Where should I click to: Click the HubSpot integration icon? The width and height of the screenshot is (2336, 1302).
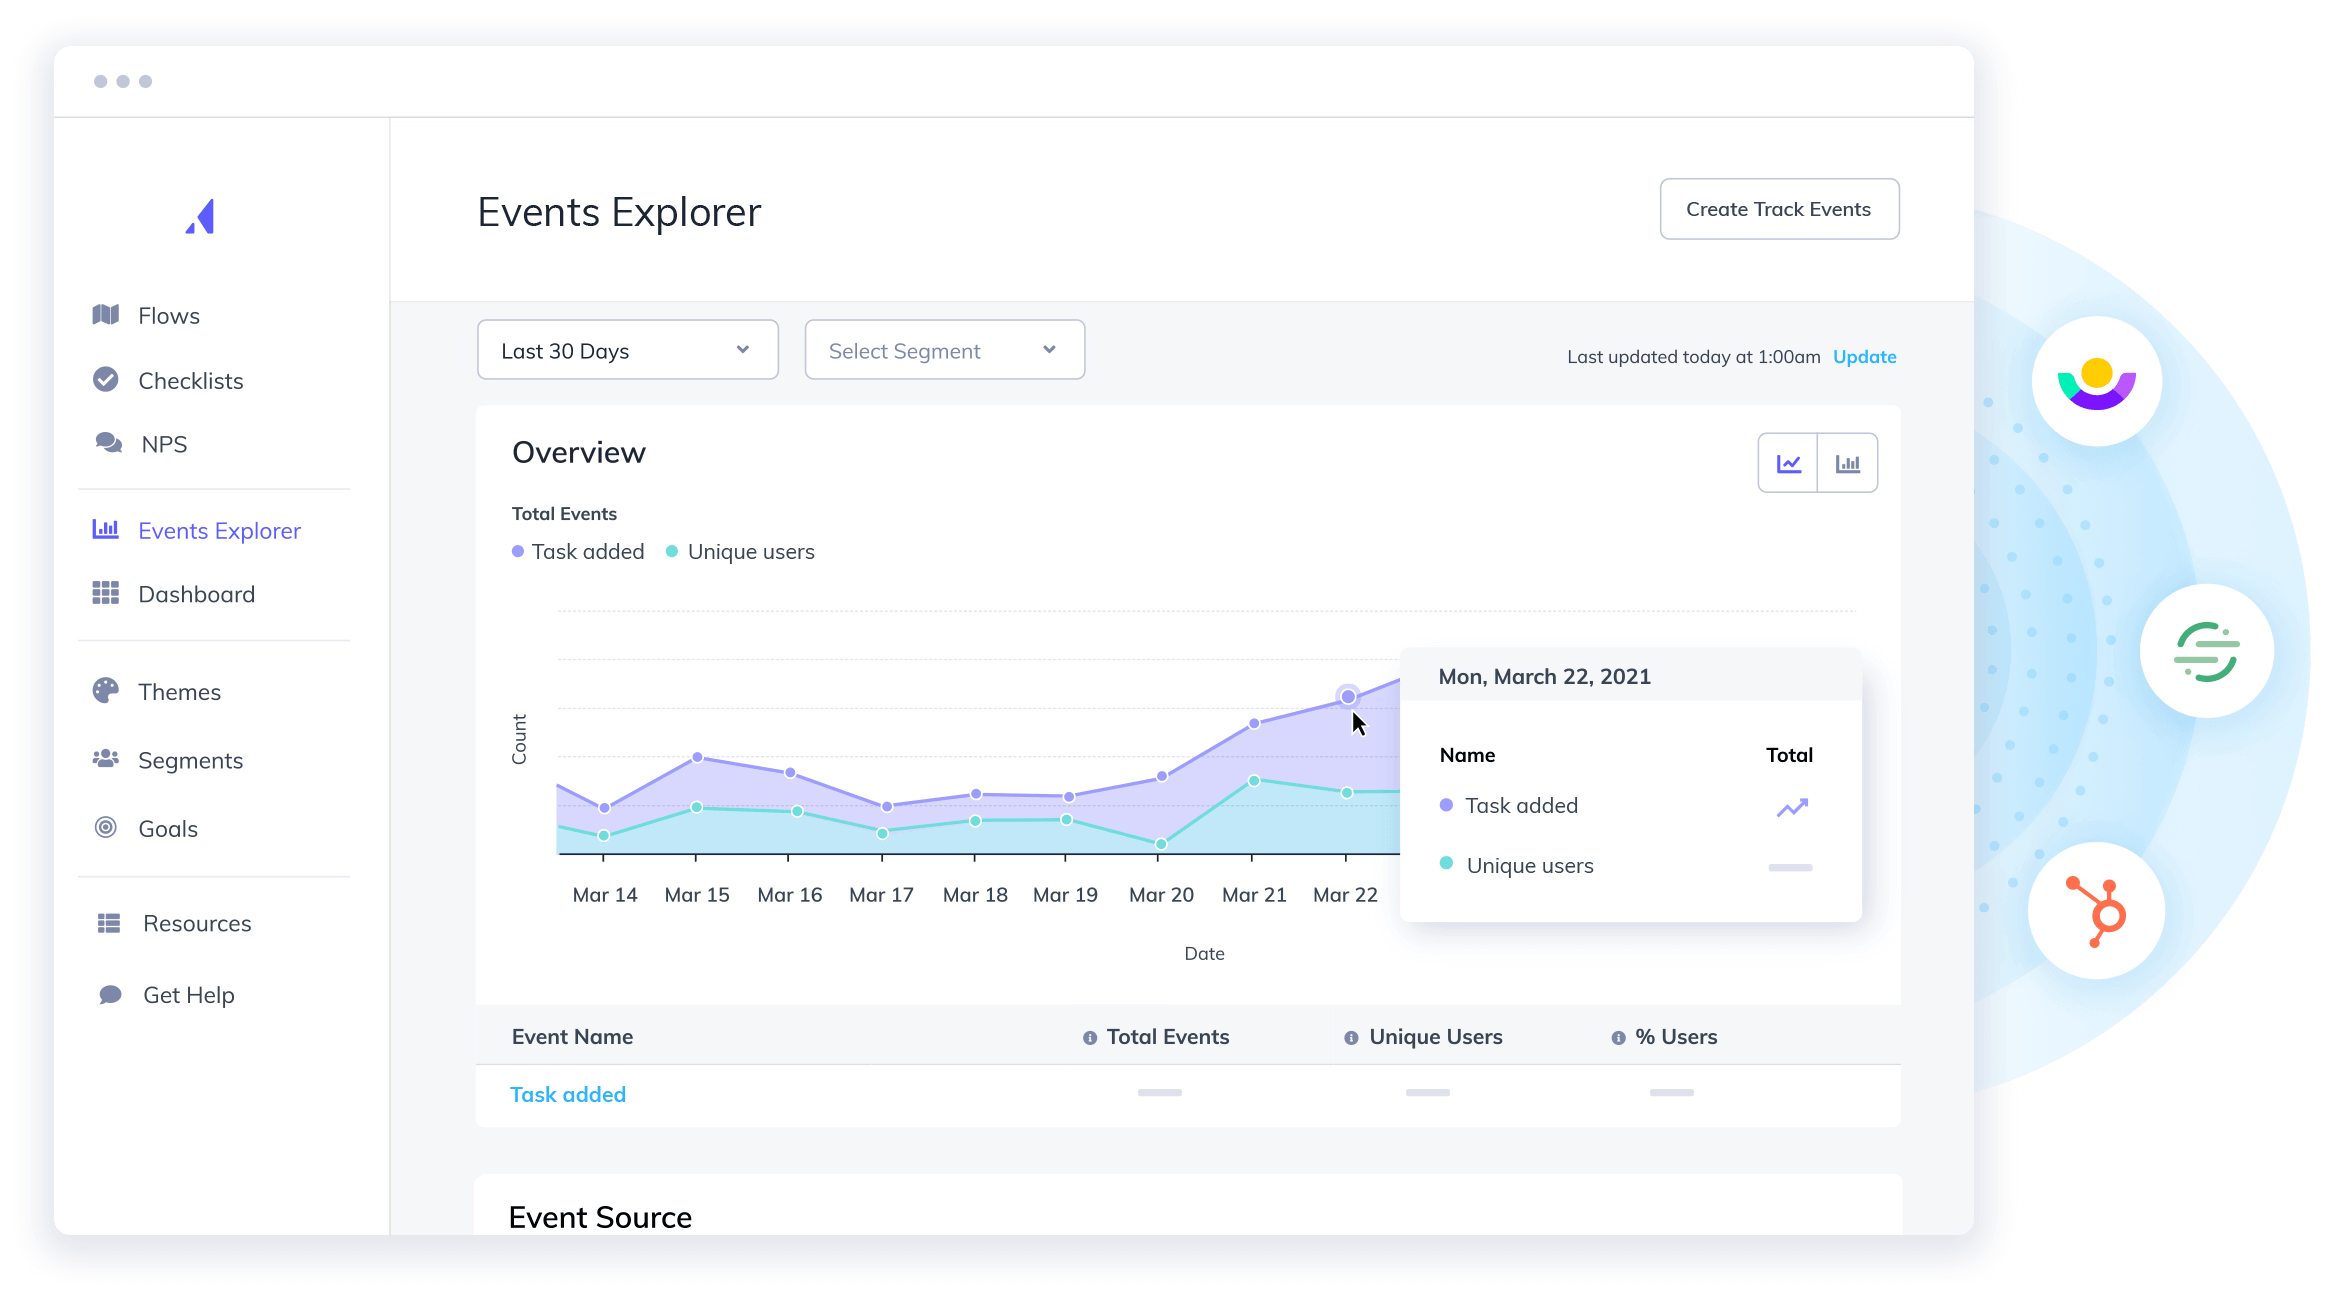click(2096, 910)
